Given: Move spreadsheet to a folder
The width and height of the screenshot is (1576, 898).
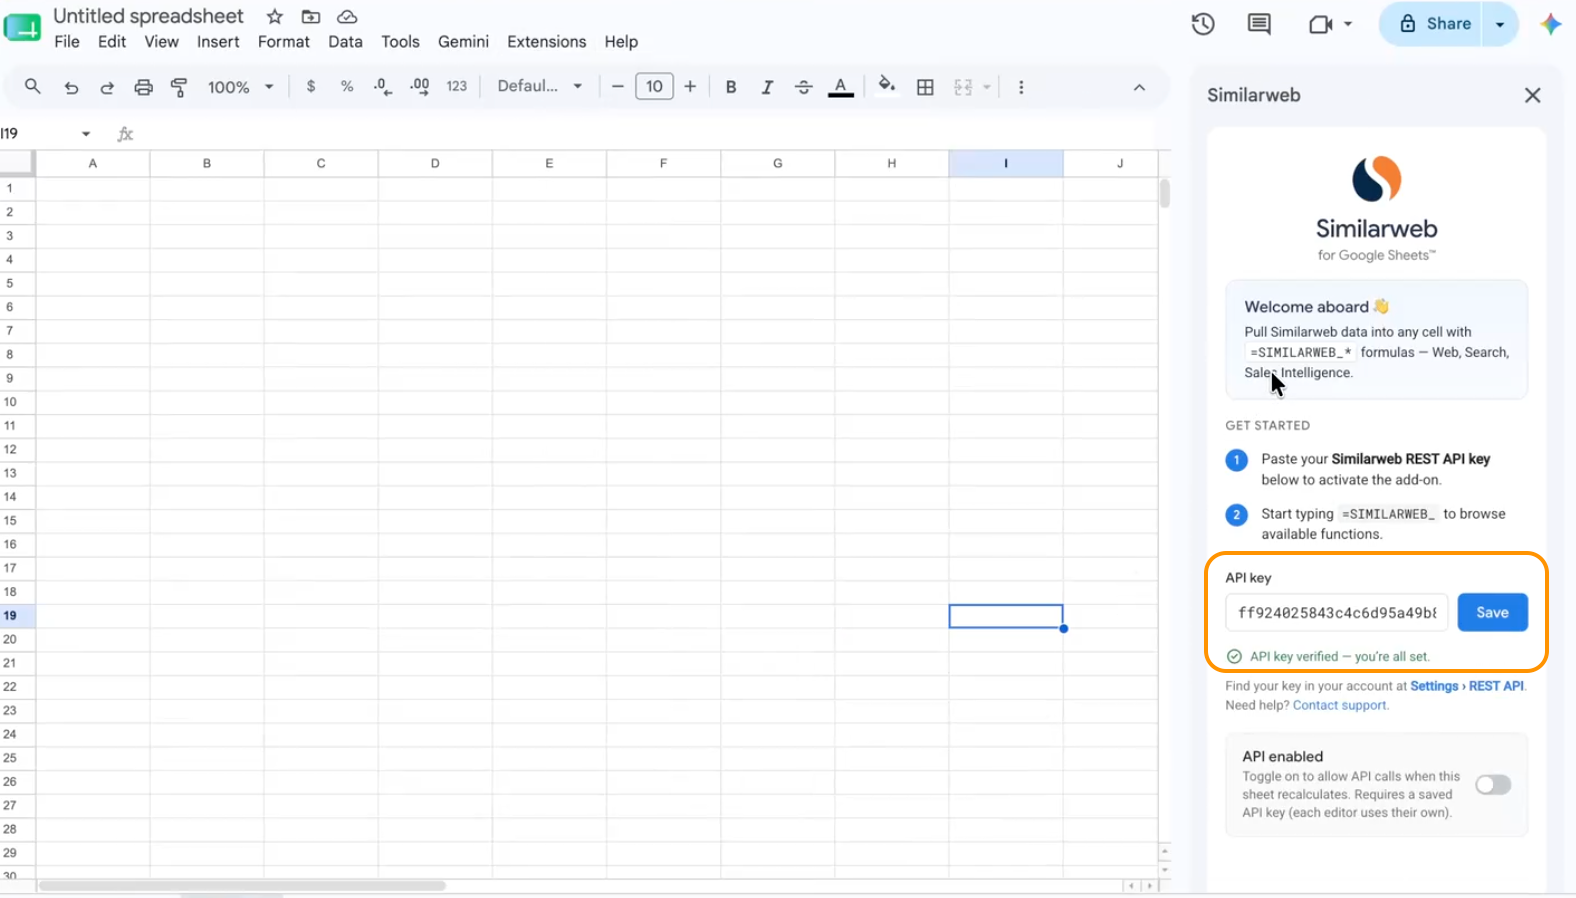Looking at the screenshot, I should tap(311, 16).
